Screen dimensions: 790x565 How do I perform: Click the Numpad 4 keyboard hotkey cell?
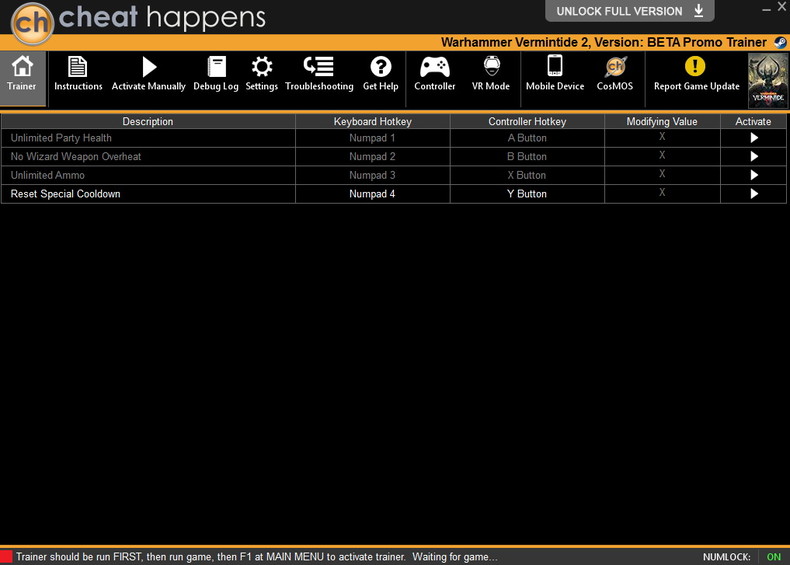(x=372, y=194)
